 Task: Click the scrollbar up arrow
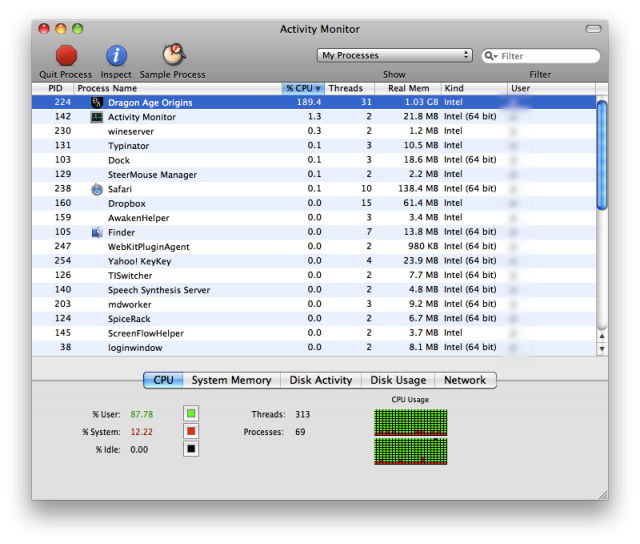point(602,336)
